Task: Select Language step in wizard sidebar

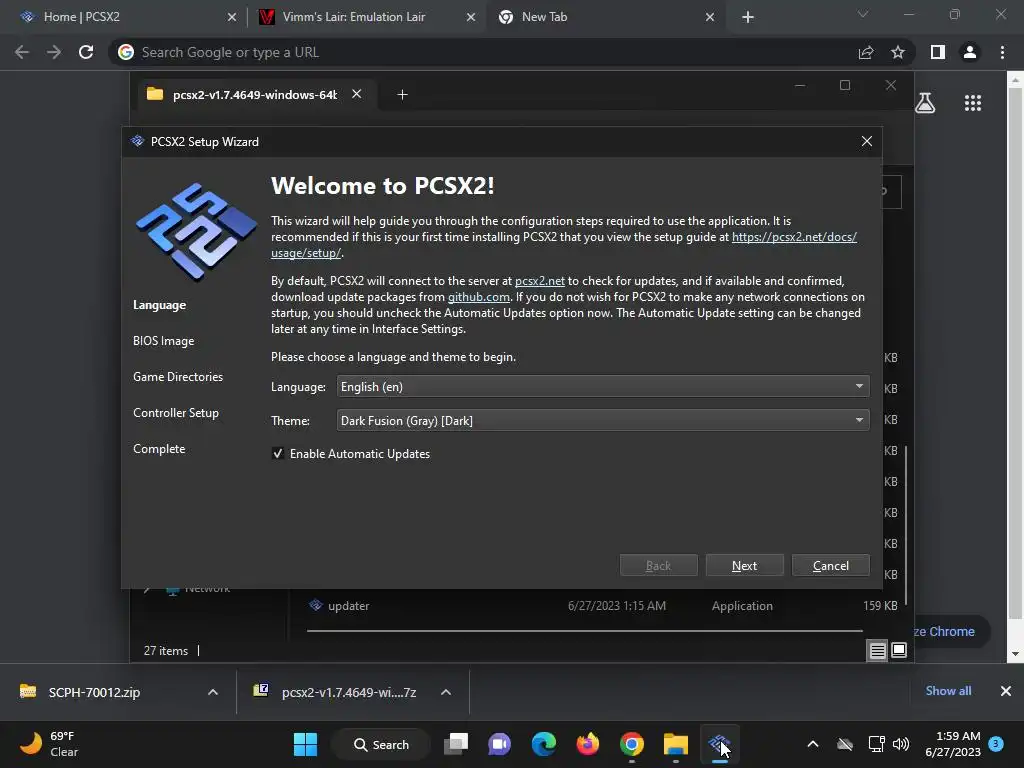Action: pyautogui.click(x=159, y=305)
